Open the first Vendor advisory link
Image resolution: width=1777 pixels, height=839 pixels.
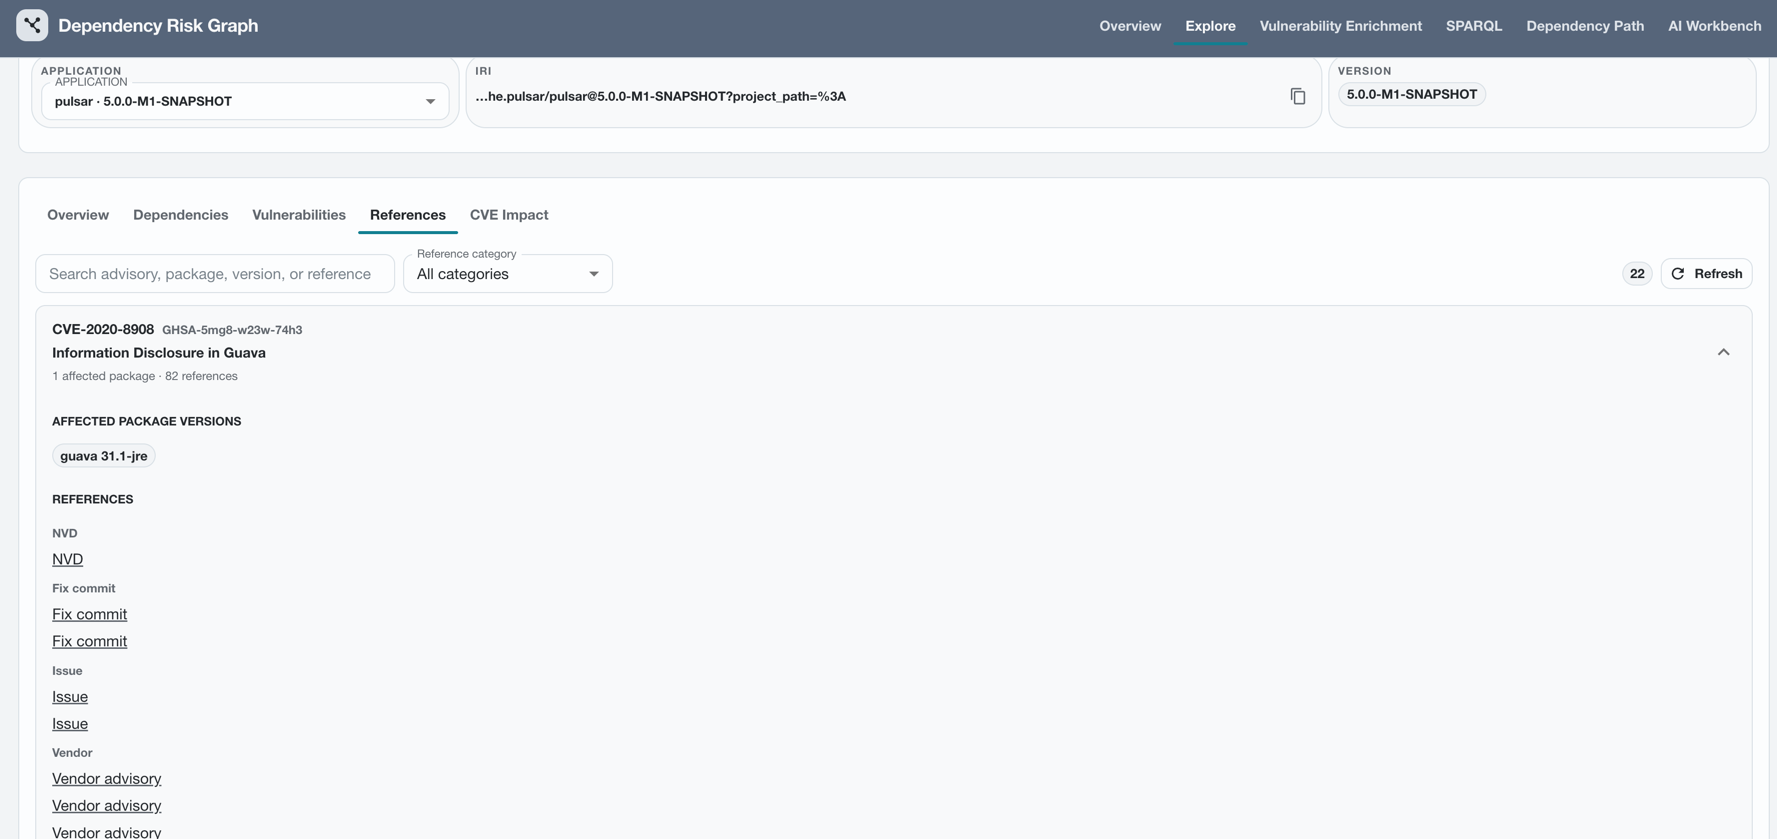(106, 778)
